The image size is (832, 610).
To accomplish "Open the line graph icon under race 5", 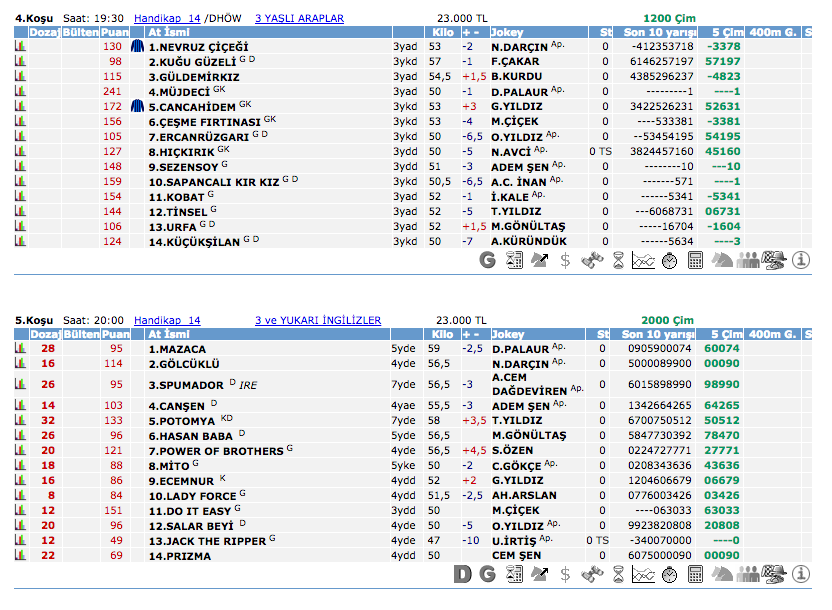I will [644, 574].
